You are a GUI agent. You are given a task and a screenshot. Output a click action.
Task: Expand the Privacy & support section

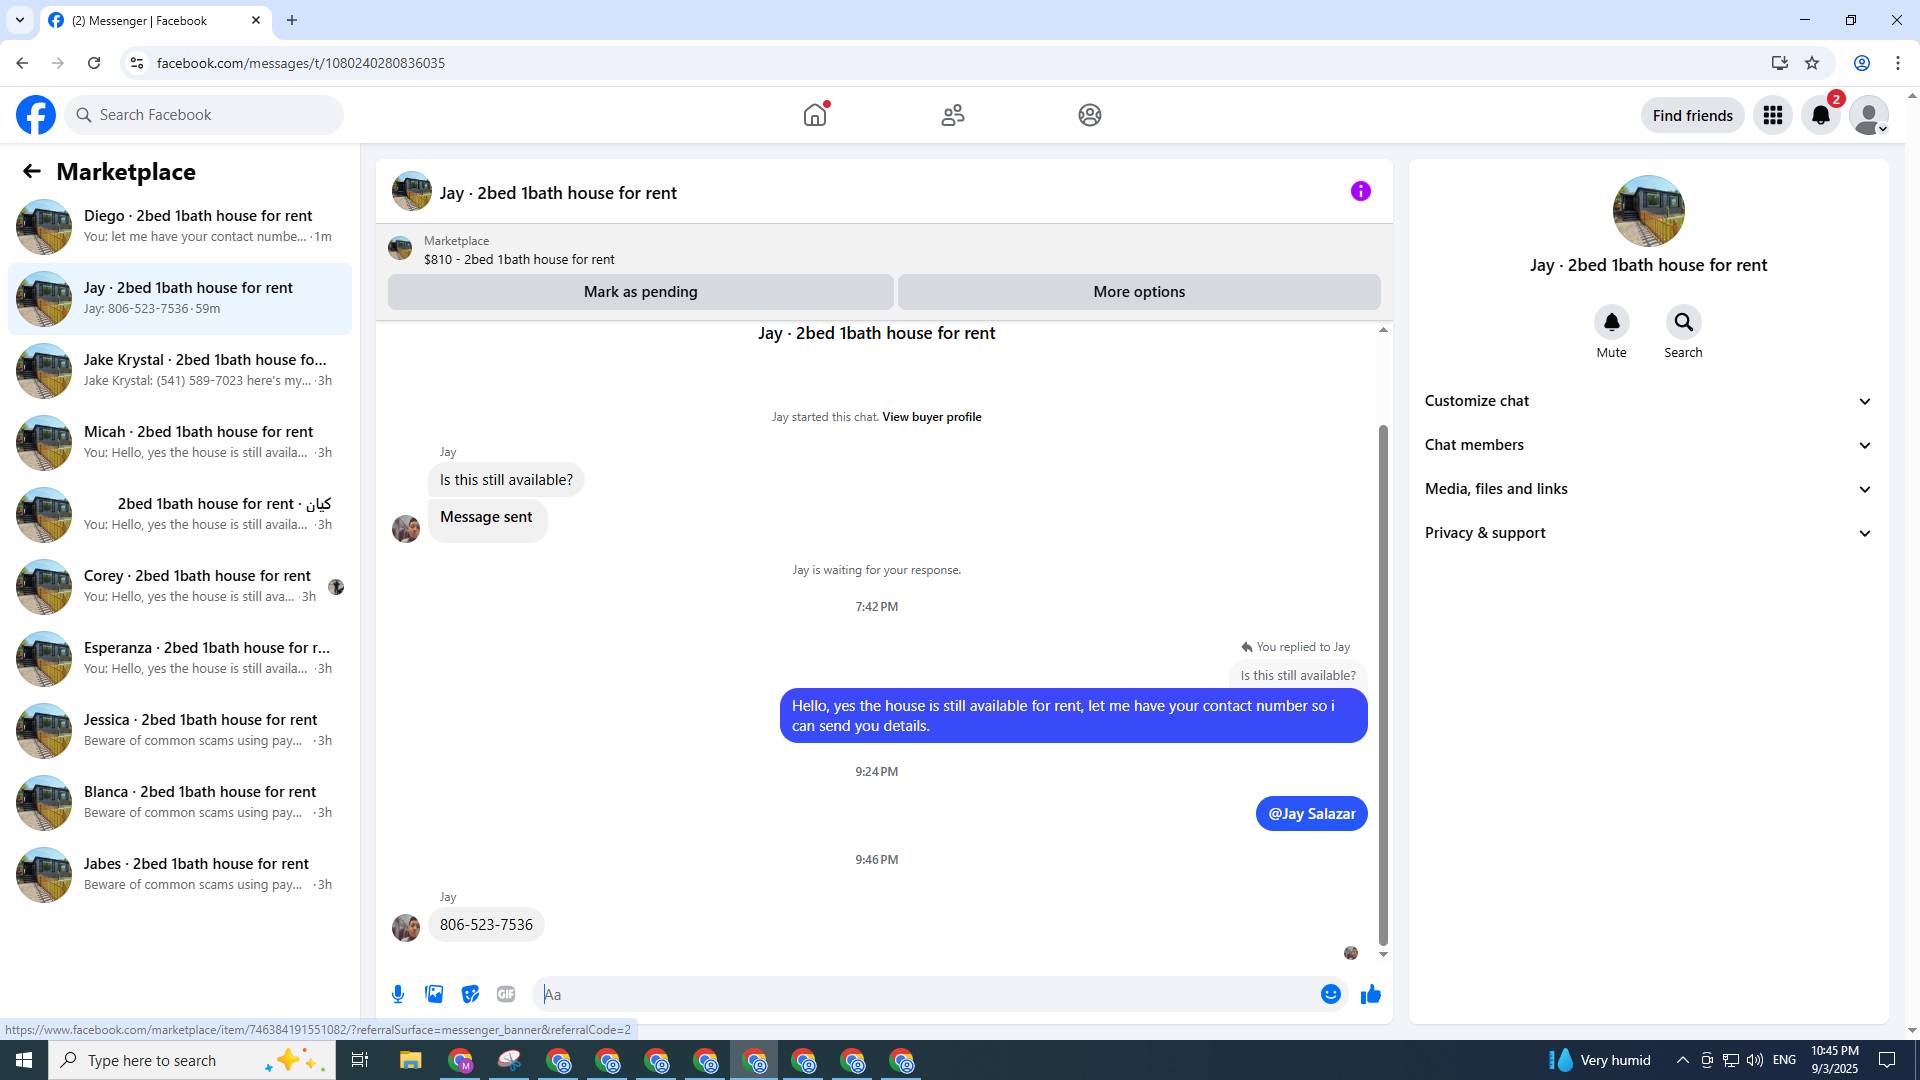click(1648, 533)
